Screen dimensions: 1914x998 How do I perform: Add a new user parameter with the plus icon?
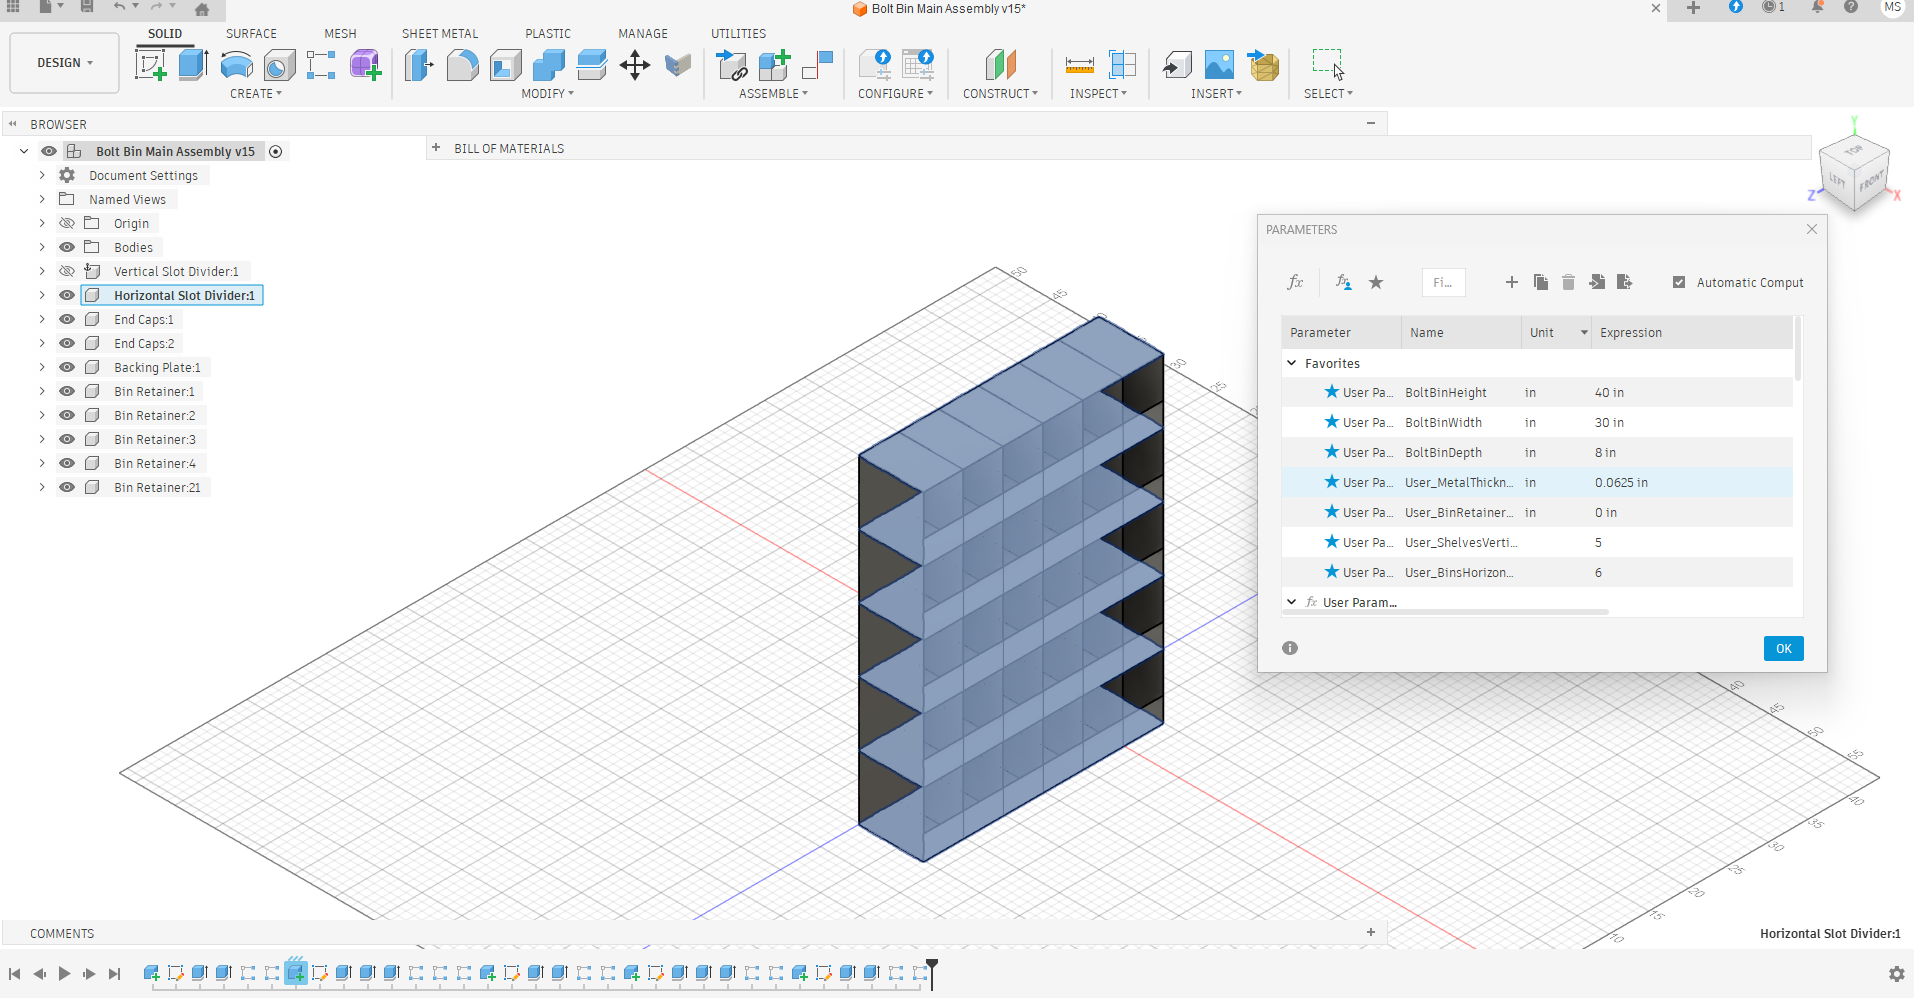(1511, 282)
